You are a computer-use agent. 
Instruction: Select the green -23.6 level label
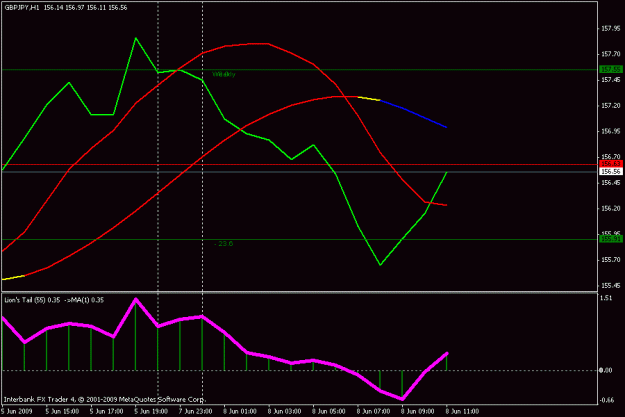tap(224, 244)
